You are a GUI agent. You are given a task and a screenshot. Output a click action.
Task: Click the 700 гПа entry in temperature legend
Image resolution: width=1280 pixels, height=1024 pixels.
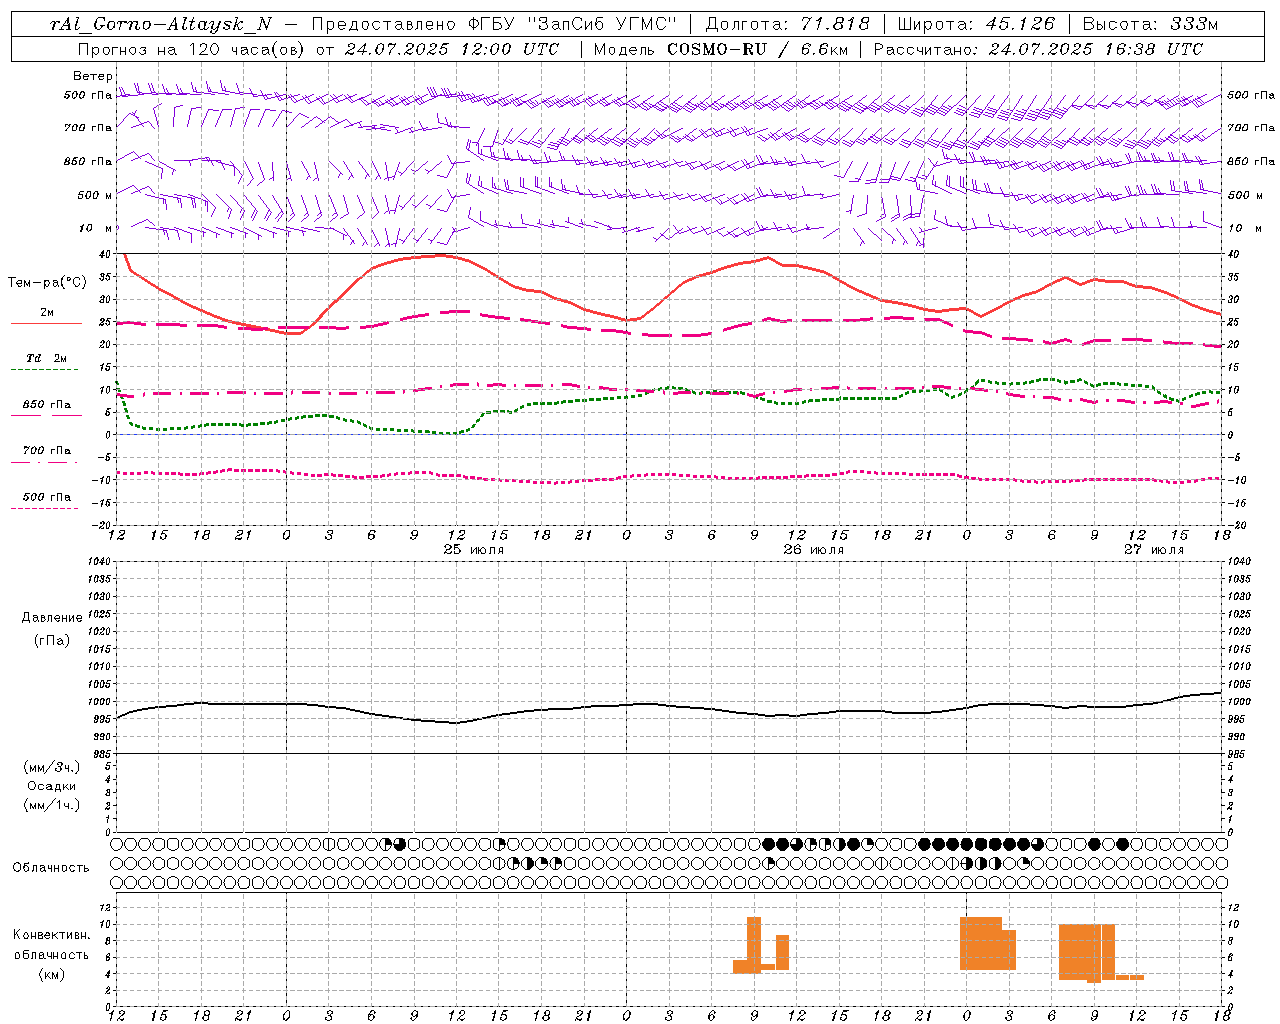click(x=46, y=451)
